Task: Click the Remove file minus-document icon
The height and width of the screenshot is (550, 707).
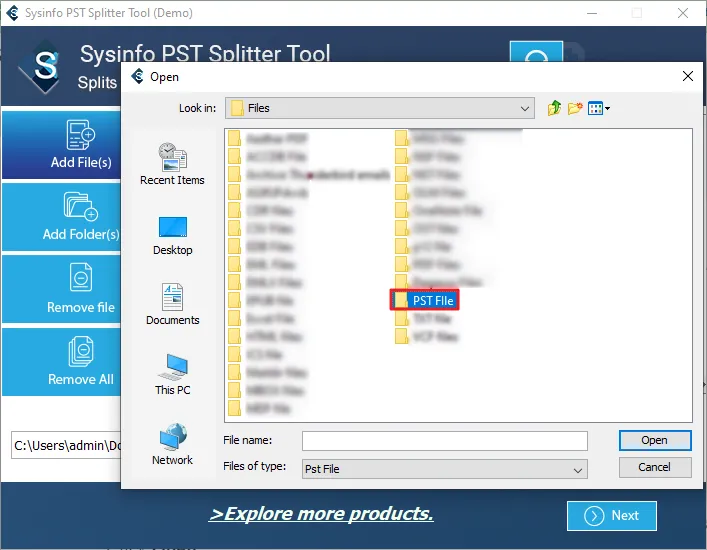Action: click(81, 277)
